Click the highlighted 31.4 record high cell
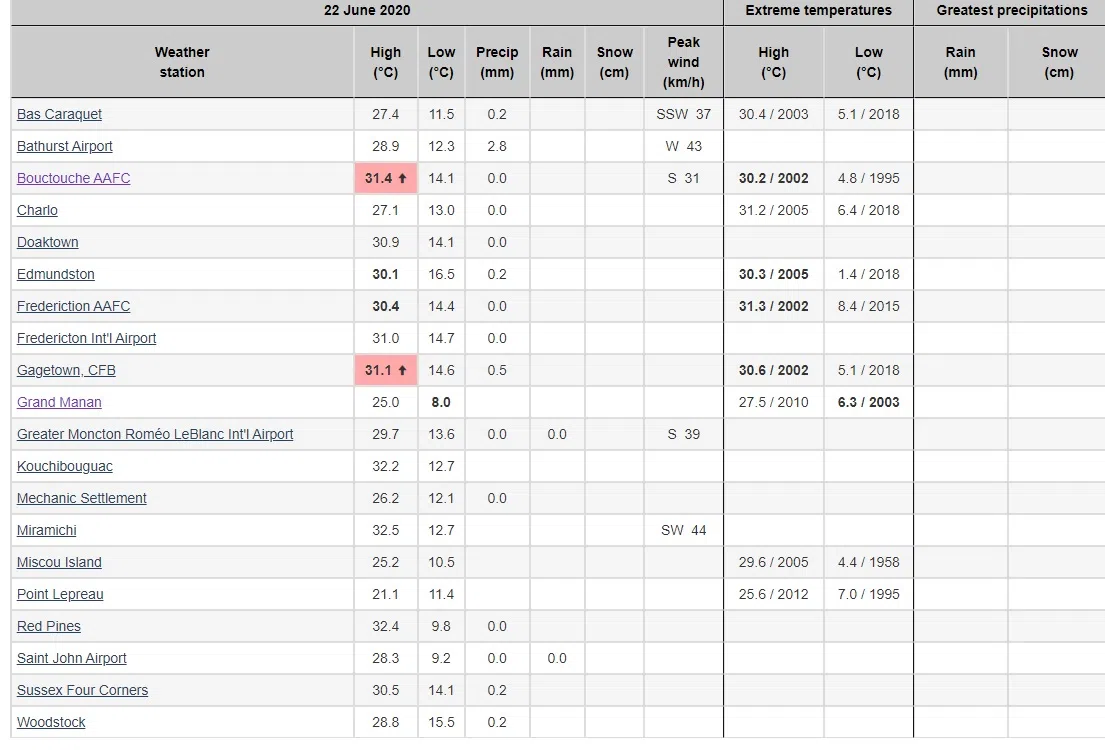The width and height of the screenshot is (1105, 750). pyautogui.click(x=385, y=178)
